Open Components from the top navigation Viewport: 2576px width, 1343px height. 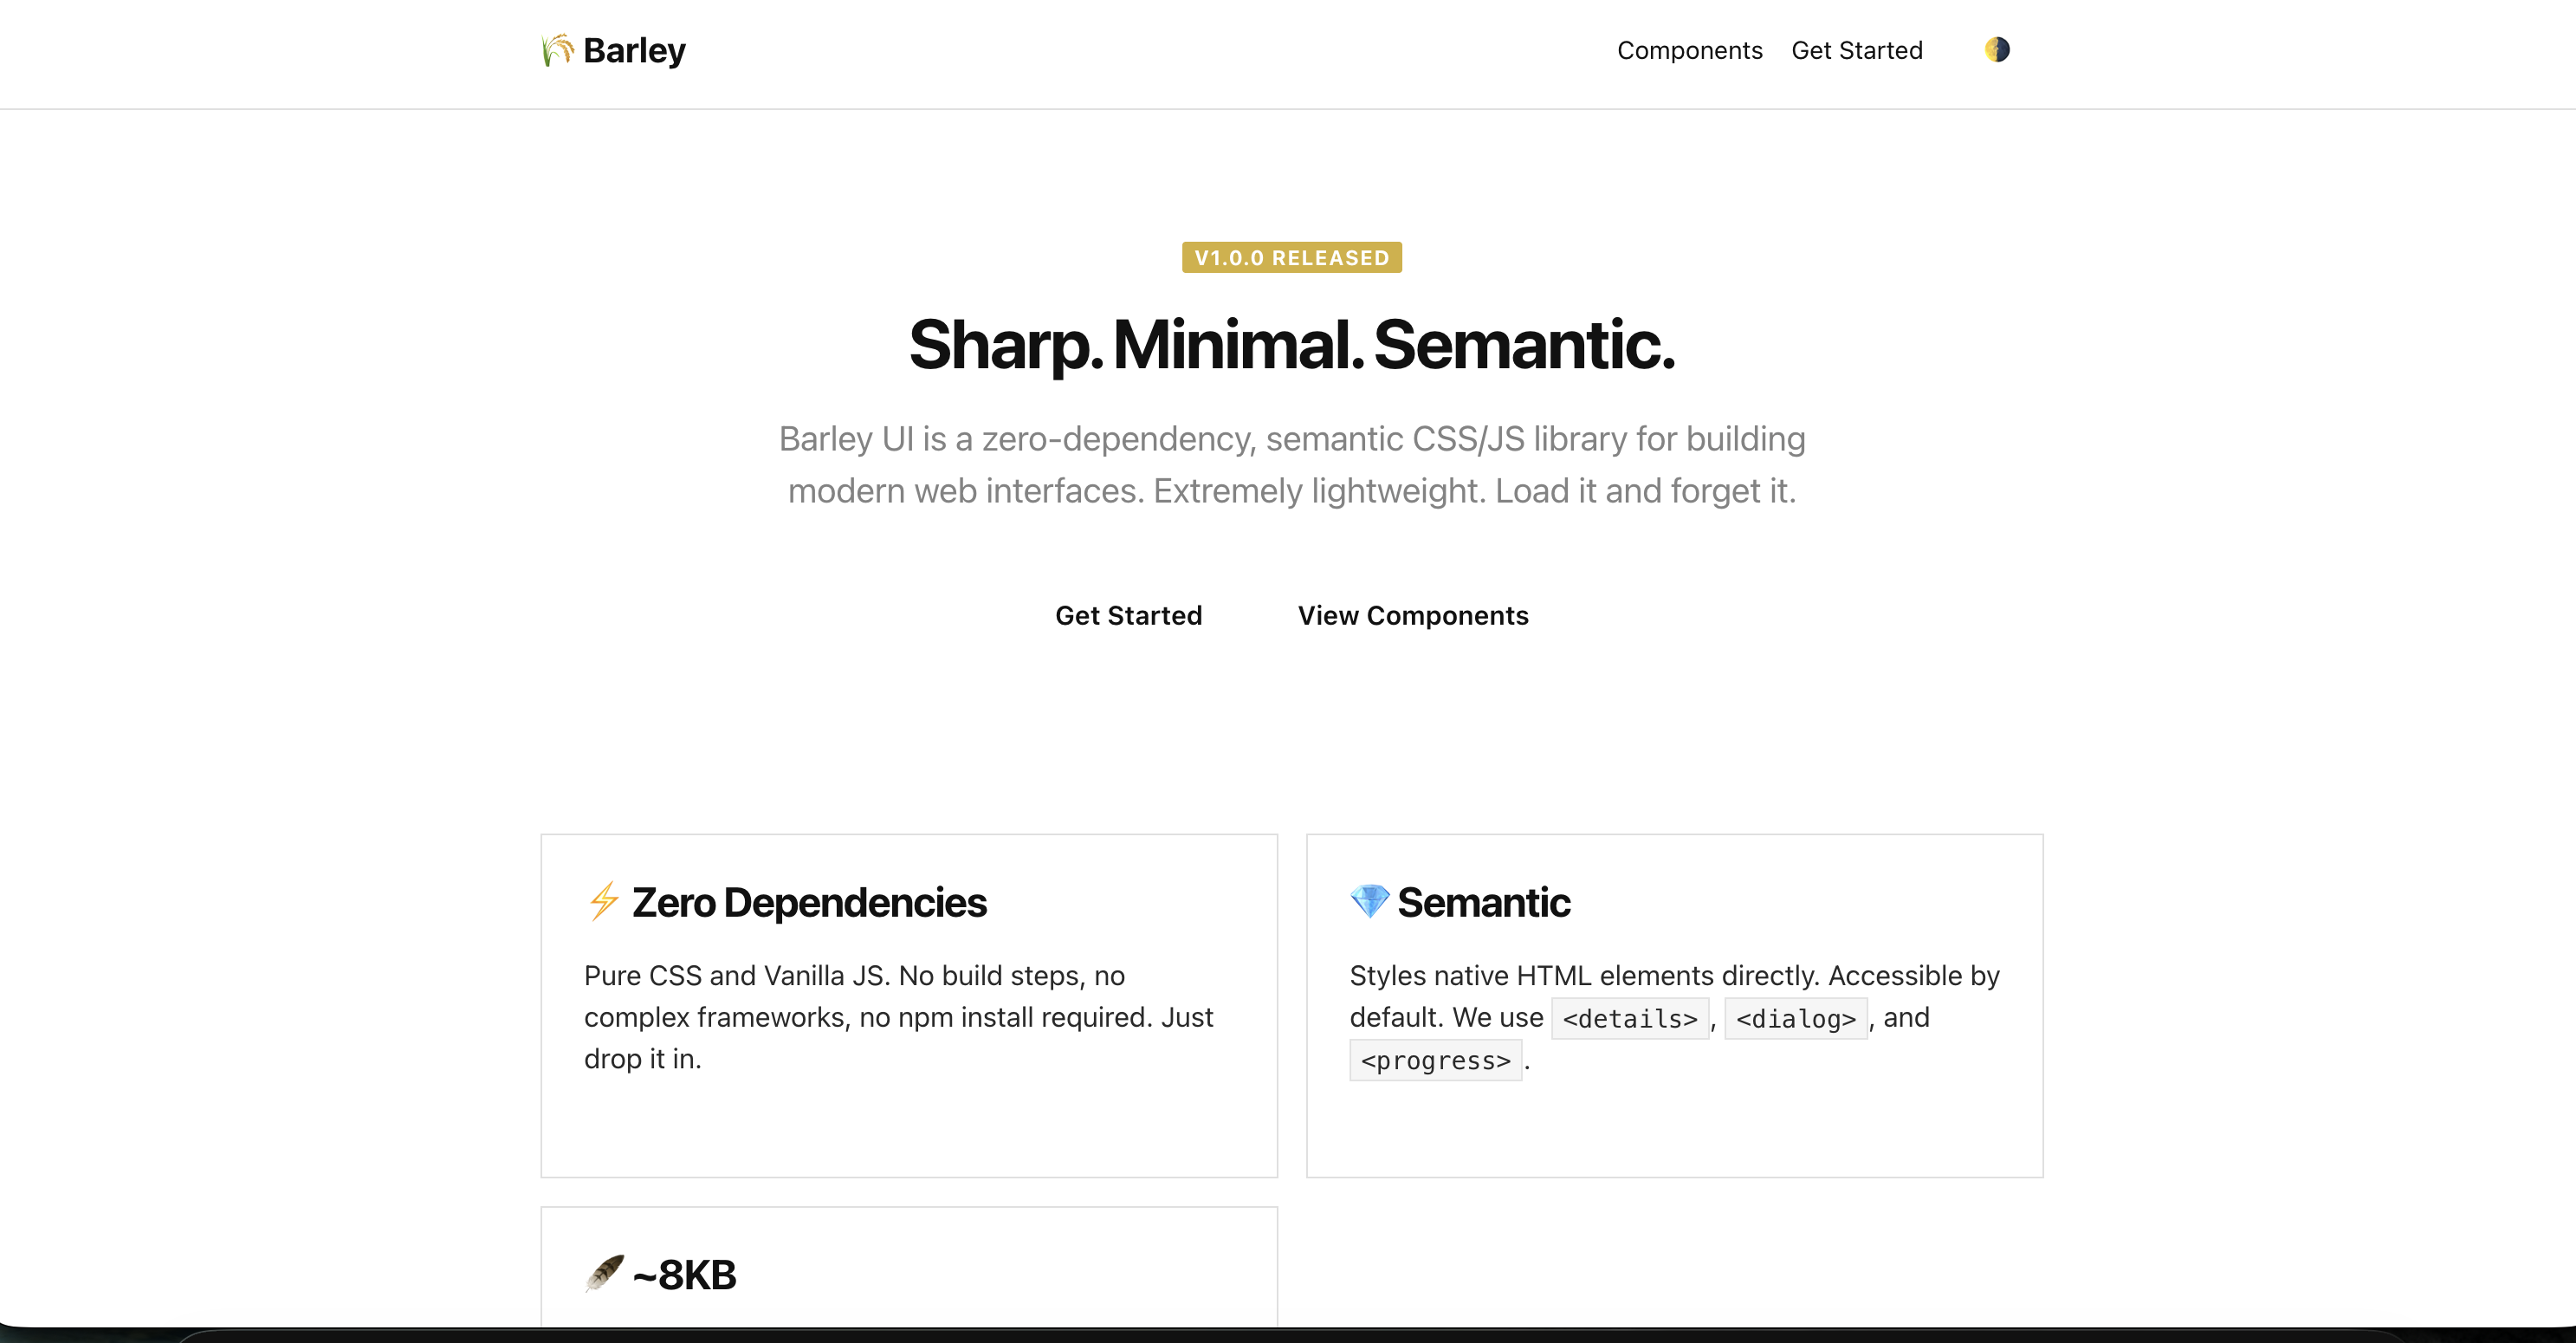click(x=1689, y=50)
